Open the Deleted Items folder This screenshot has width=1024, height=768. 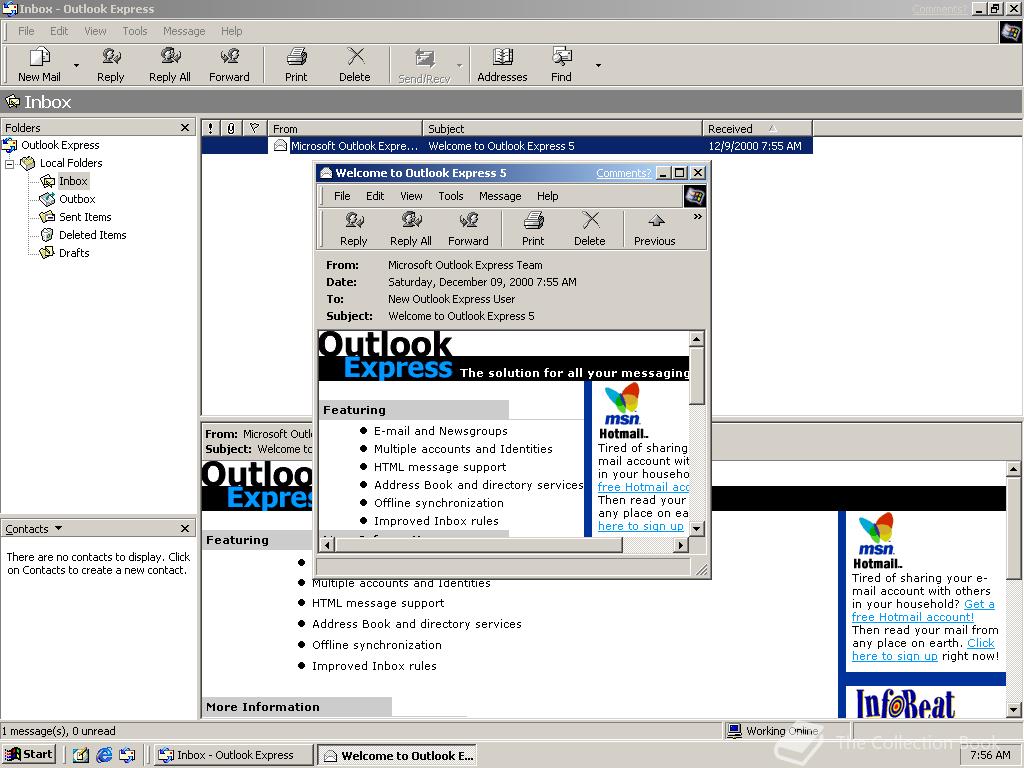93,235
